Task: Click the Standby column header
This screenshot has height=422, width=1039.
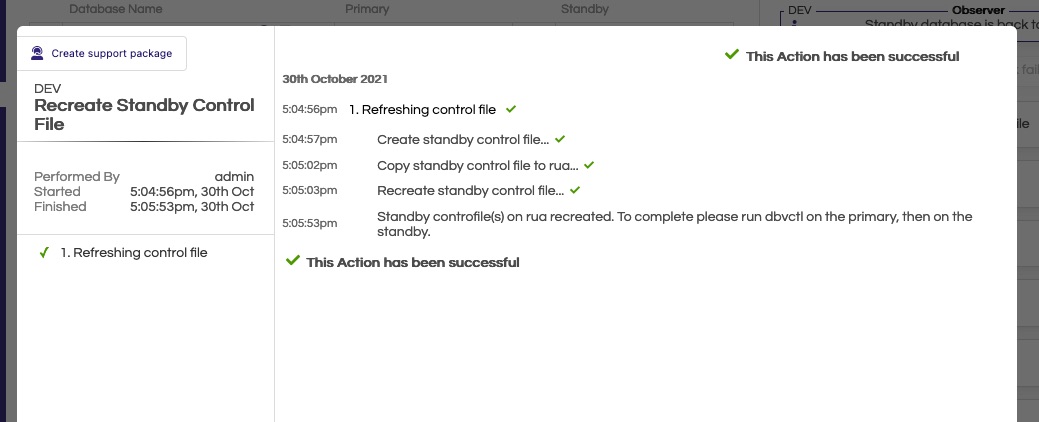Action: coord(584,9)
